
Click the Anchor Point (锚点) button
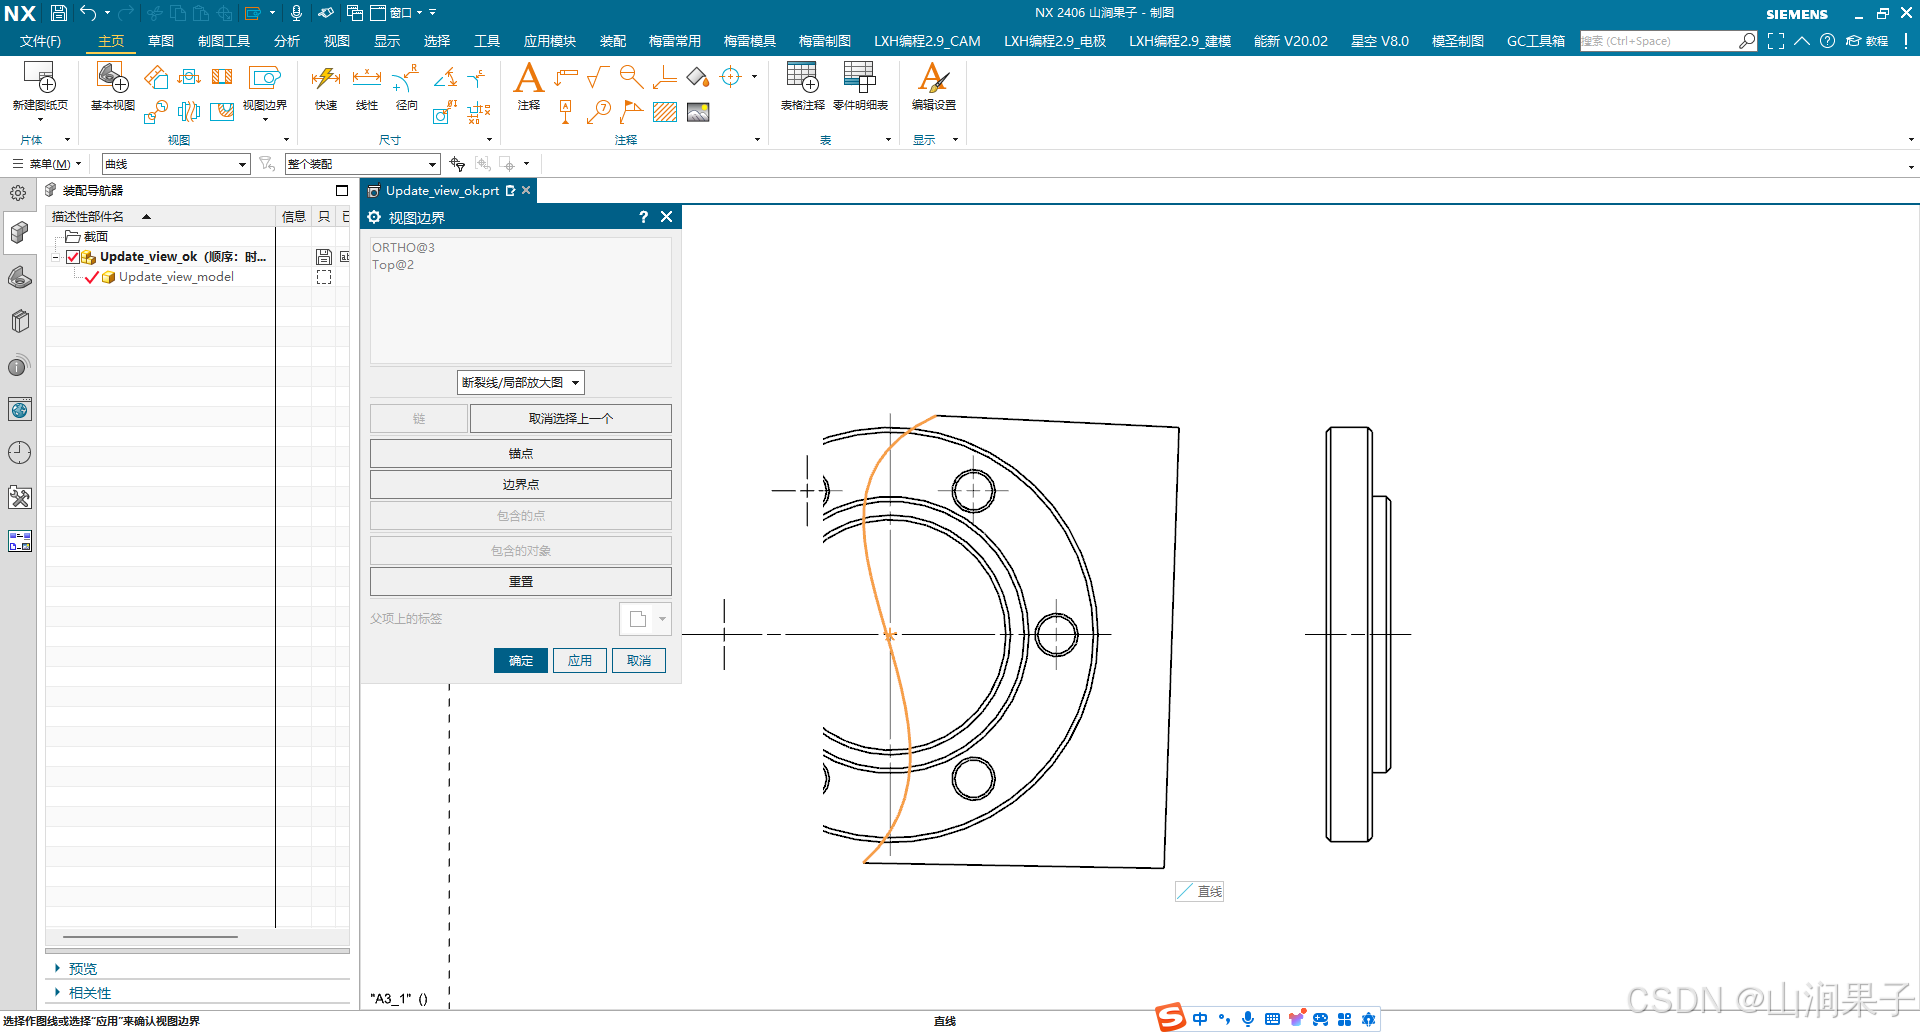click(521, 453)
